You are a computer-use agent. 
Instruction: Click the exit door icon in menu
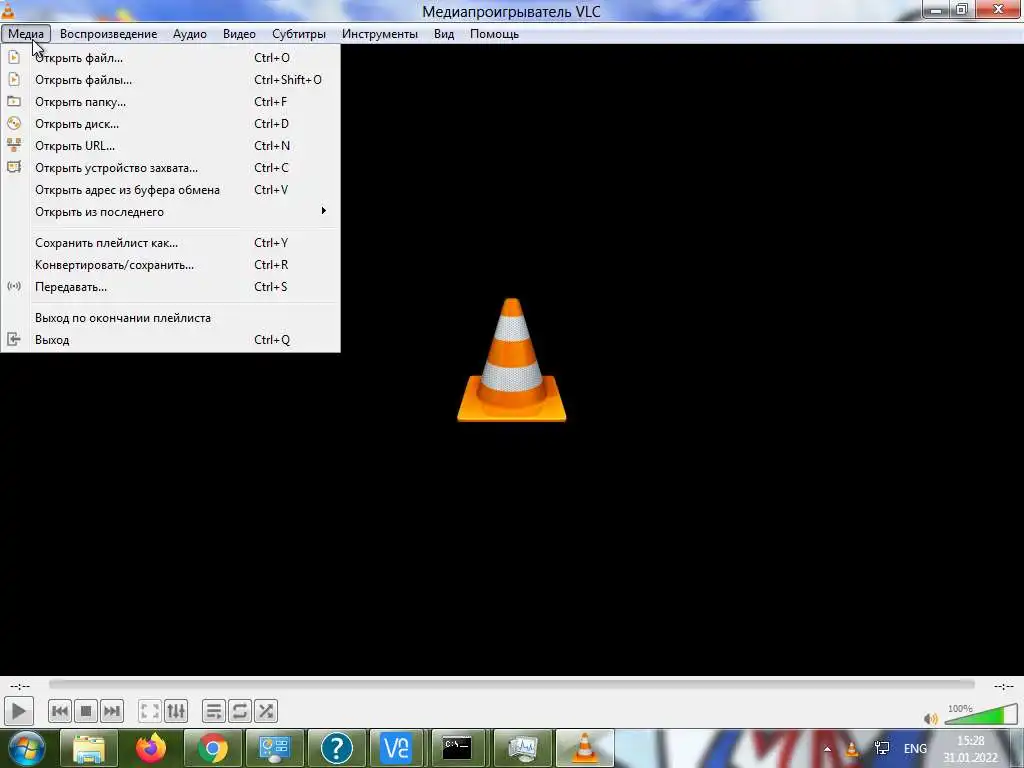tap(14, 339)
